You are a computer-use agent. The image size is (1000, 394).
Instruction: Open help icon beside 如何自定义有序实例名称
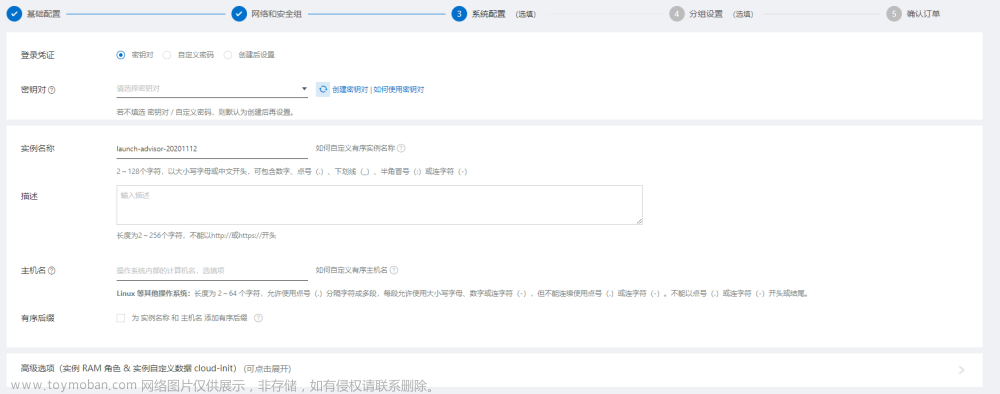point(401,149)
